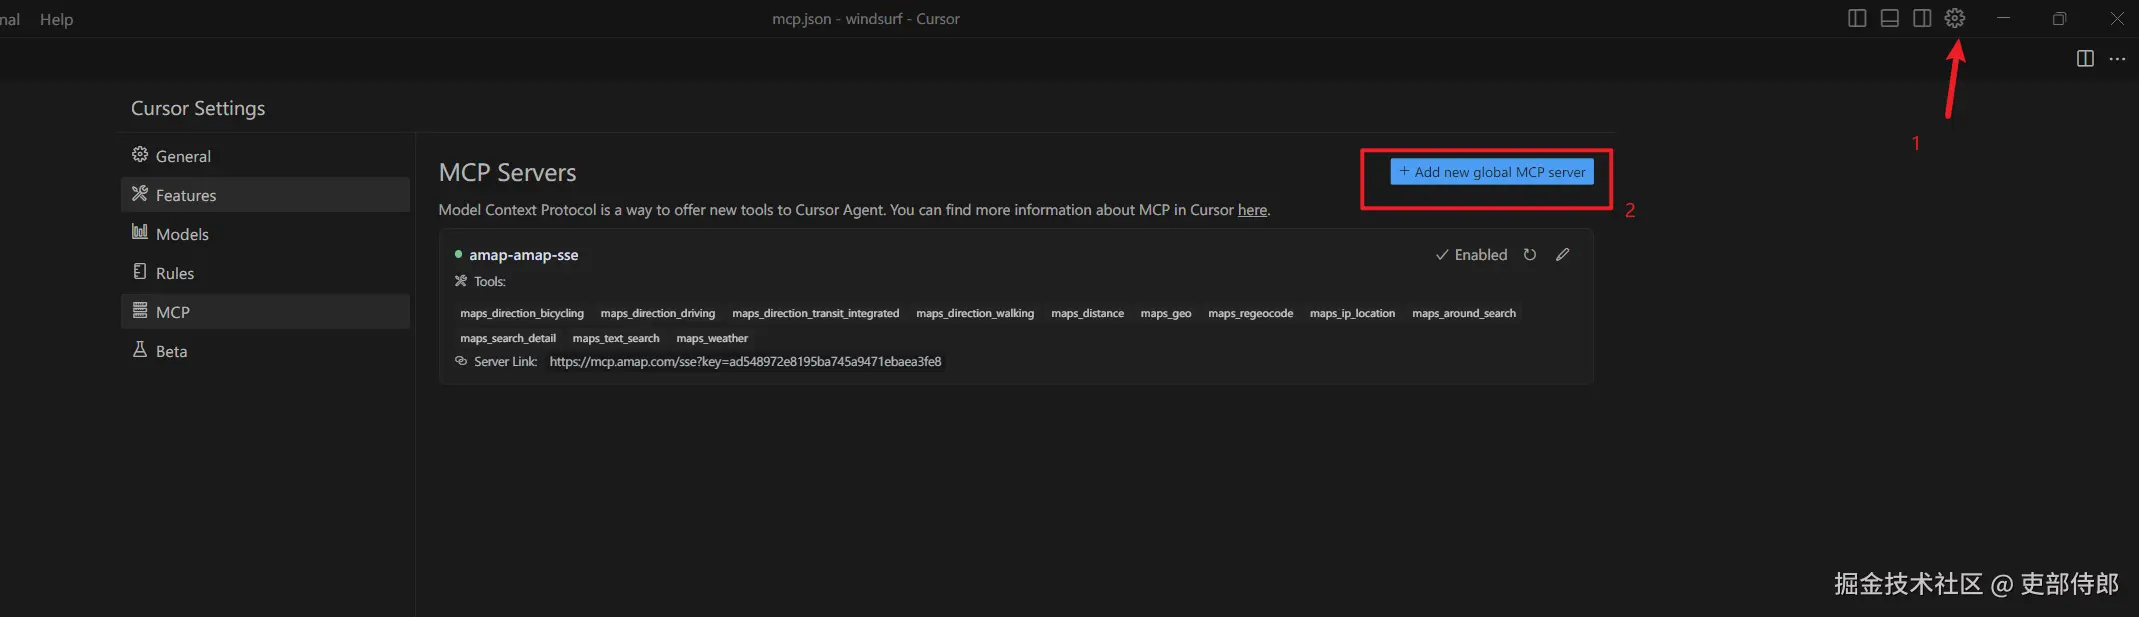Image resolution: width=2139 pixels, height=617 pixels.
Task: Click the maps_regeocode tool tag
Action: pyautogui.click(x=1250, y=313)
